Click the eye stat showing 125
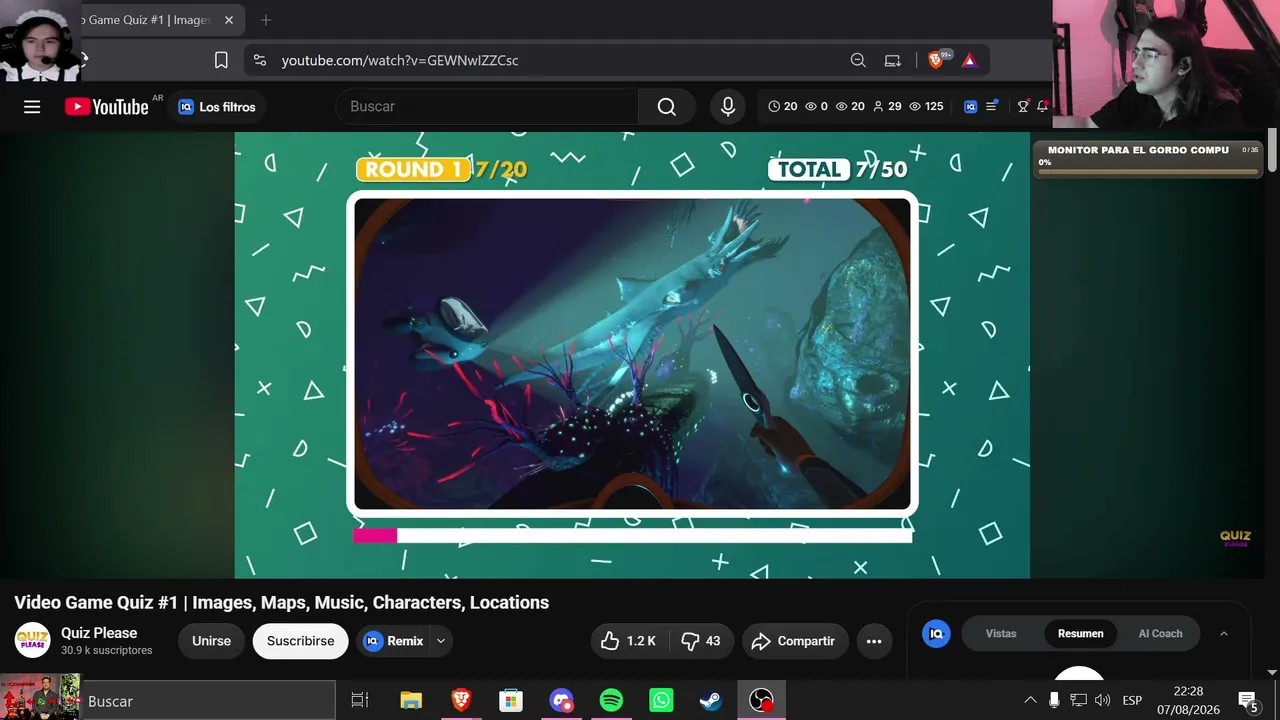This screenshot has width=1280, height=720. point(927,106)
